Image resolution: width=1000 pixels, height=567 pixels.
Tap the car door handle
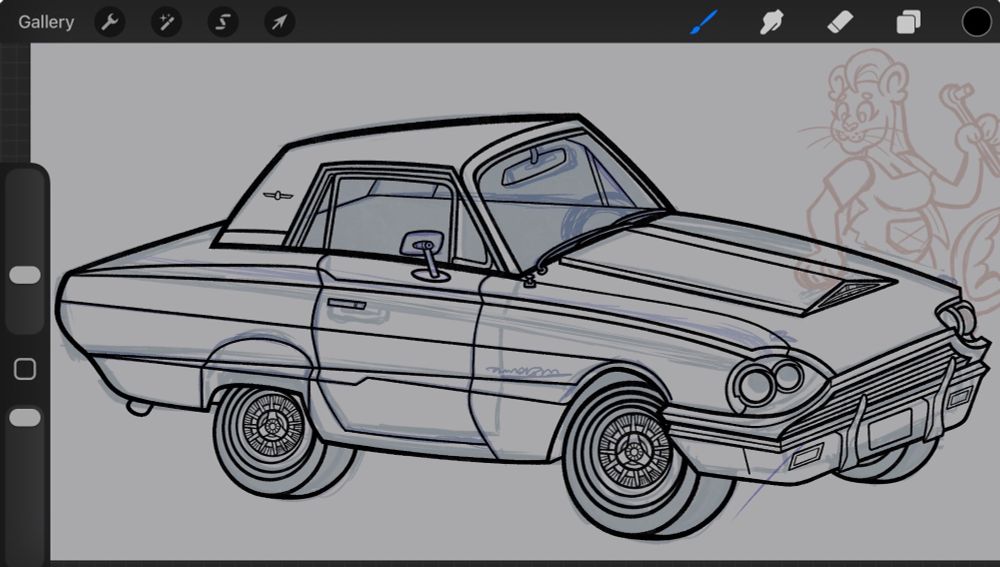[346, 303]
